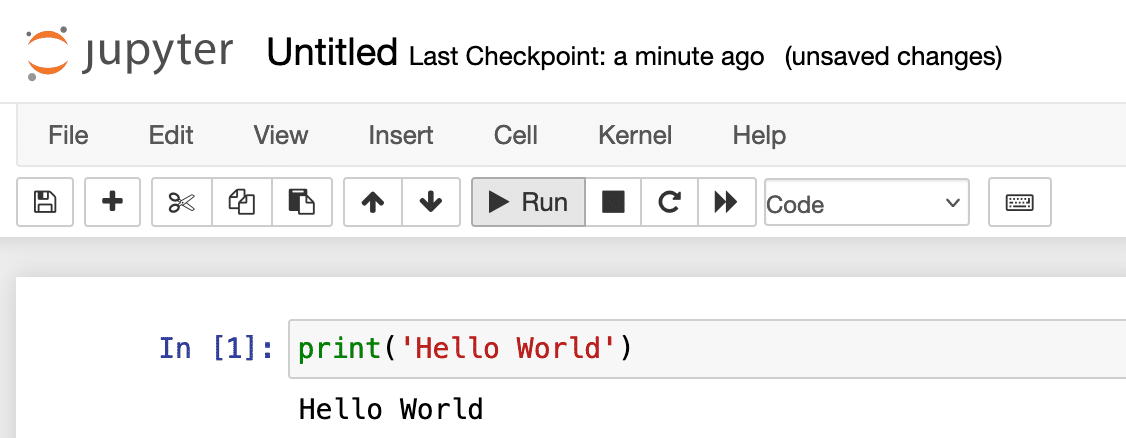Open the cell type Code dropdown

coord(867,203)
